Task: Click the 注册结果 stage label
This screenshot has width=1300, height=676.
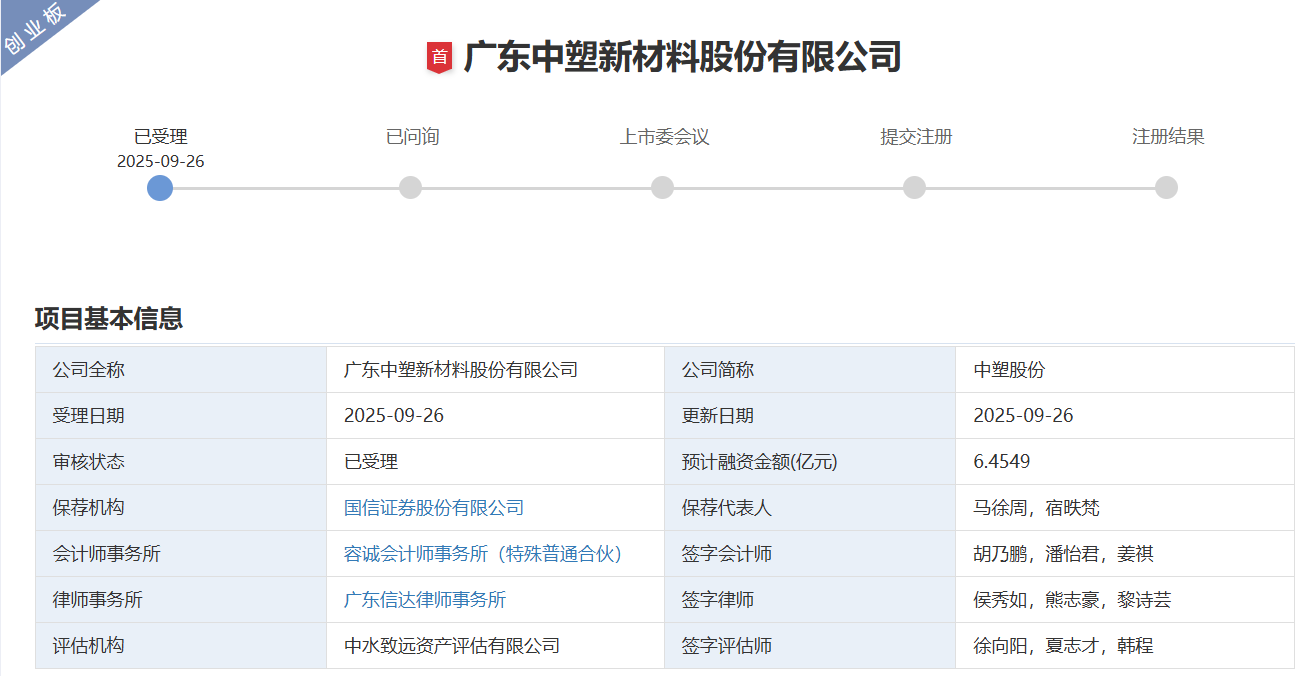Action: click(1168, 137)
